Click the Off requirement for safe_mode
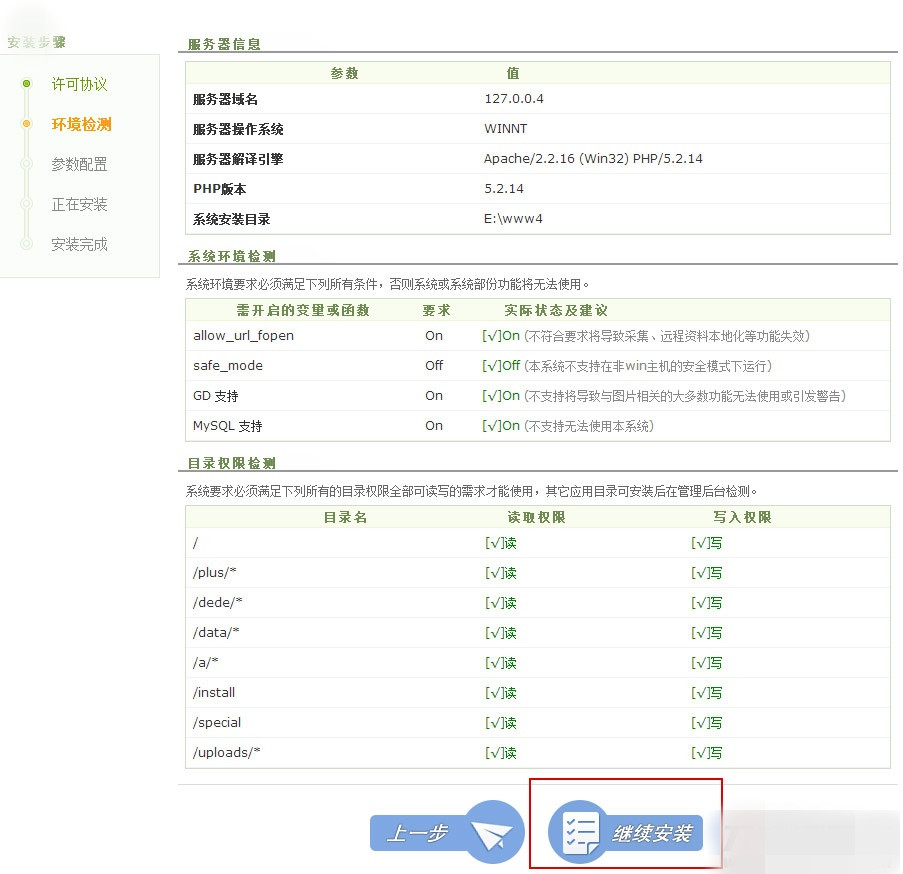Image resolution: width=903 pixels, height=874 pixels. 434,366
